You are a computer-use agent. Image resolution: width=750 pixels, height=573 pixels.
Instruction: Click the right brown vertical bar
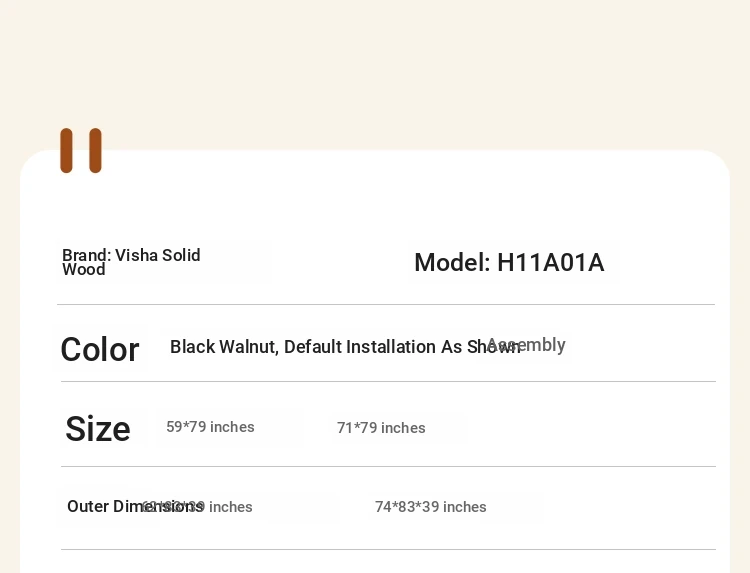tap(95, 150)
